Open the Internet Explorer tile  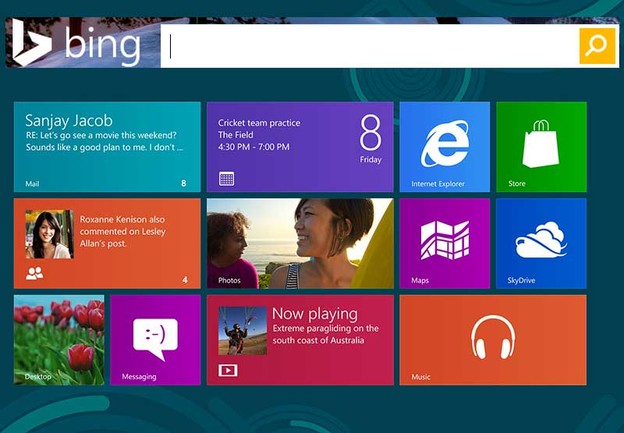tap(445, 147)
